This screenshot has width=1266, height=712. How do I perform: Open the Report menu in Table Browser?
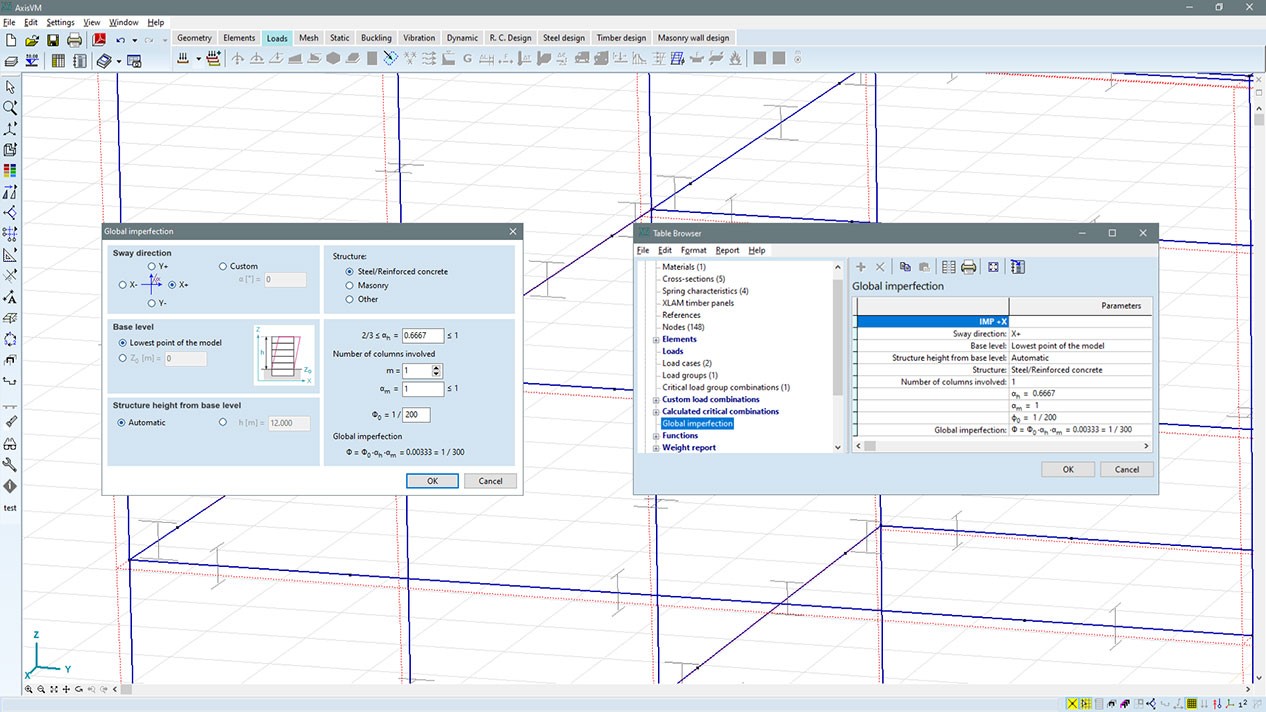coord(727,250)
